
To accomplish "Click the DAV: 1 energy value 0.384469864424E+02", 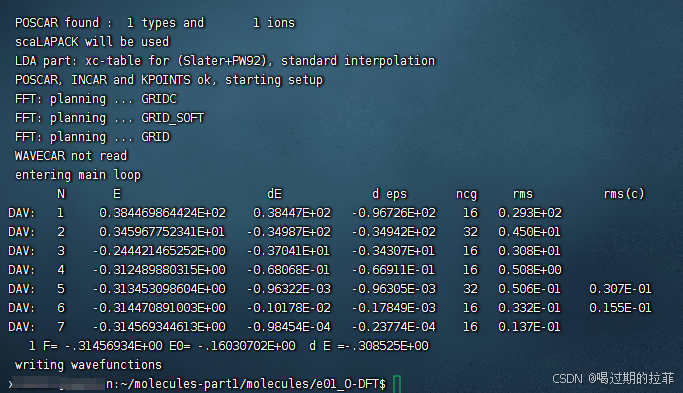I will (162, 213).
